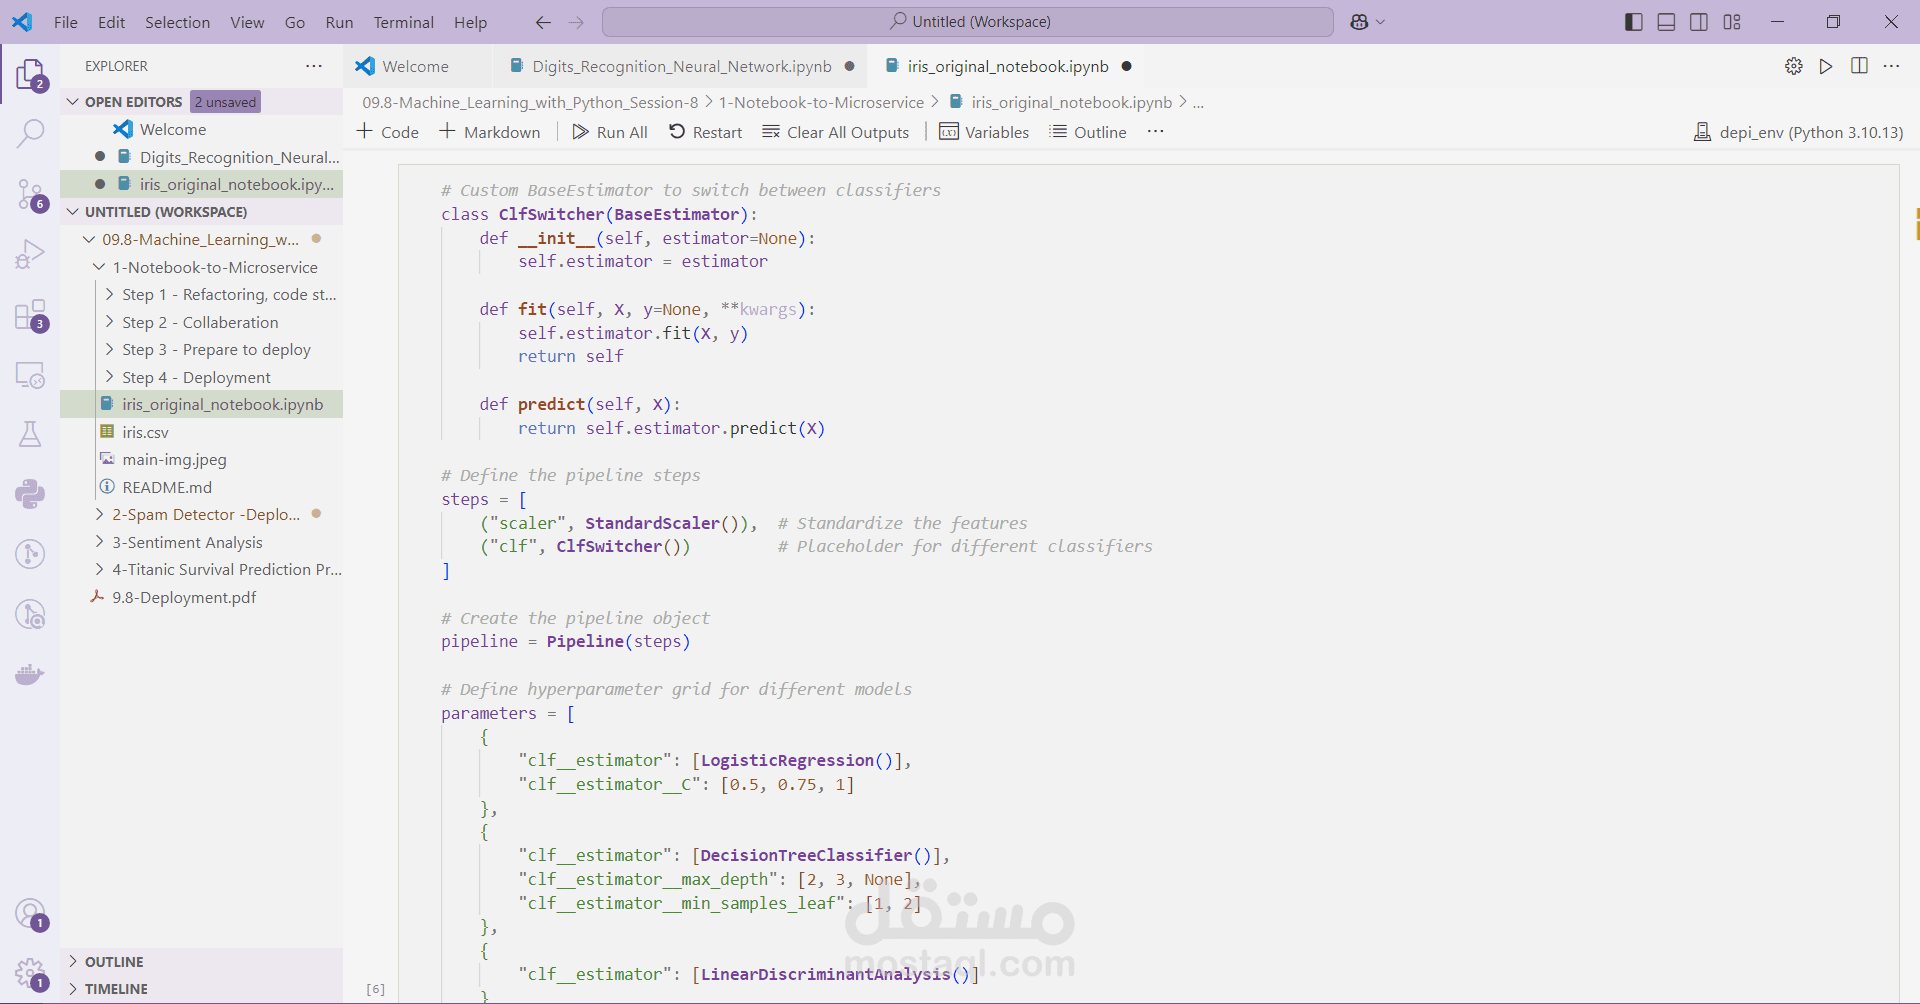The height and width of the screenshot is (1004, 1920).
Task: Open the Selection menu
Action: coord(177,22)
